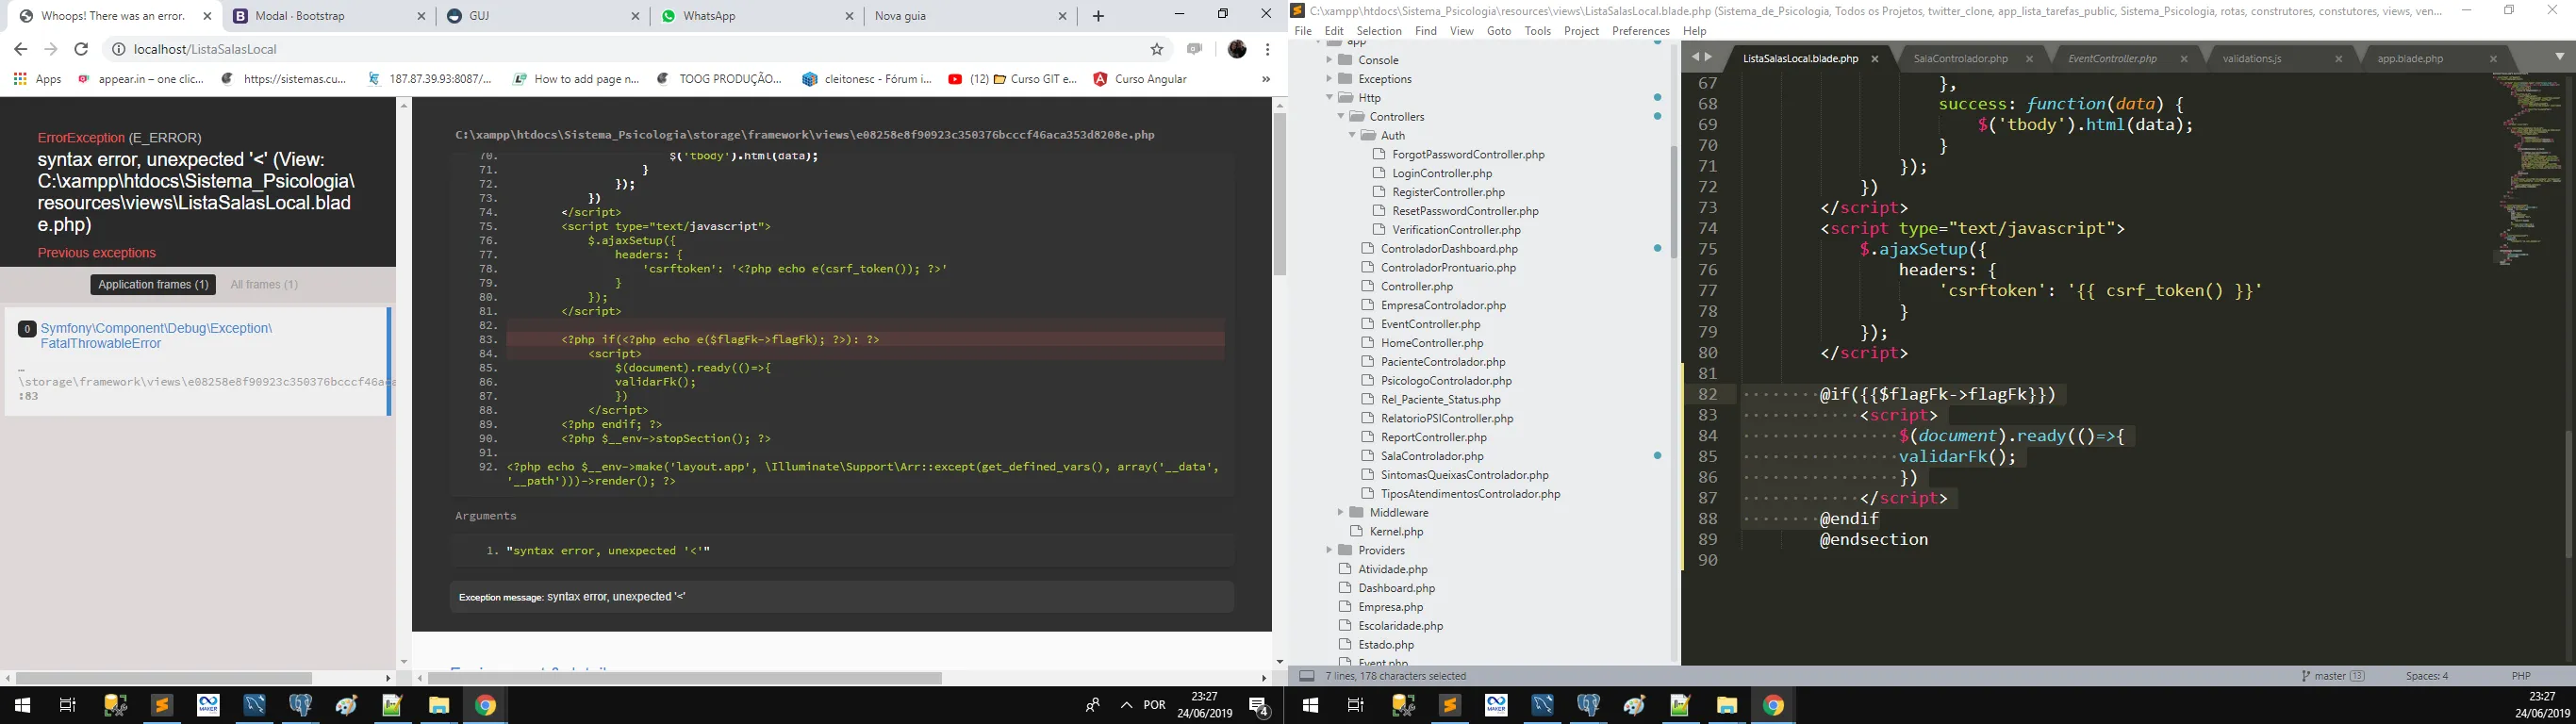Expand the Console folder in sidebar
This screenshot has height=724, width=2576.
[1329, 60]
